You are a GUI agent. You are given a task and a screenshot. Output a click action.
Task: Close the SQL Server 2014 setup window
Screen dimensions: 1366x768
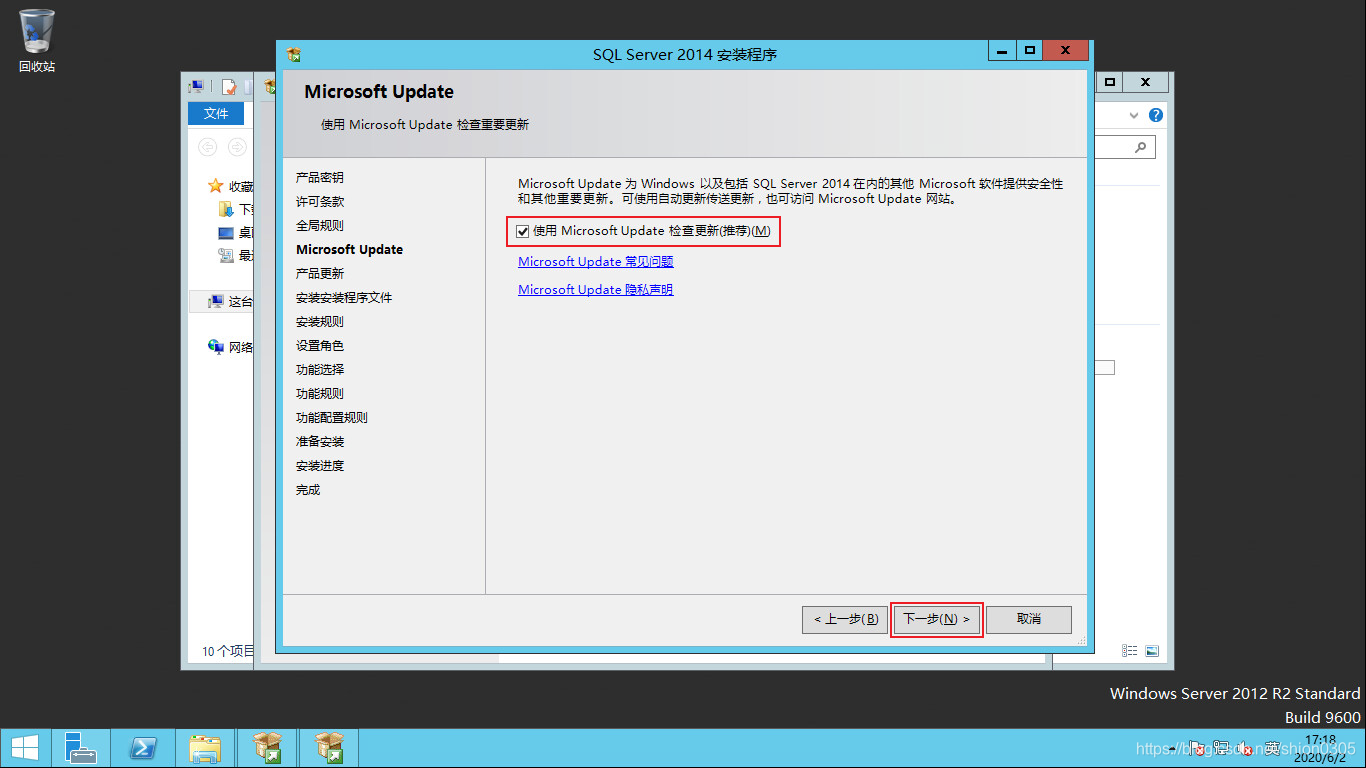point(1065,50)
